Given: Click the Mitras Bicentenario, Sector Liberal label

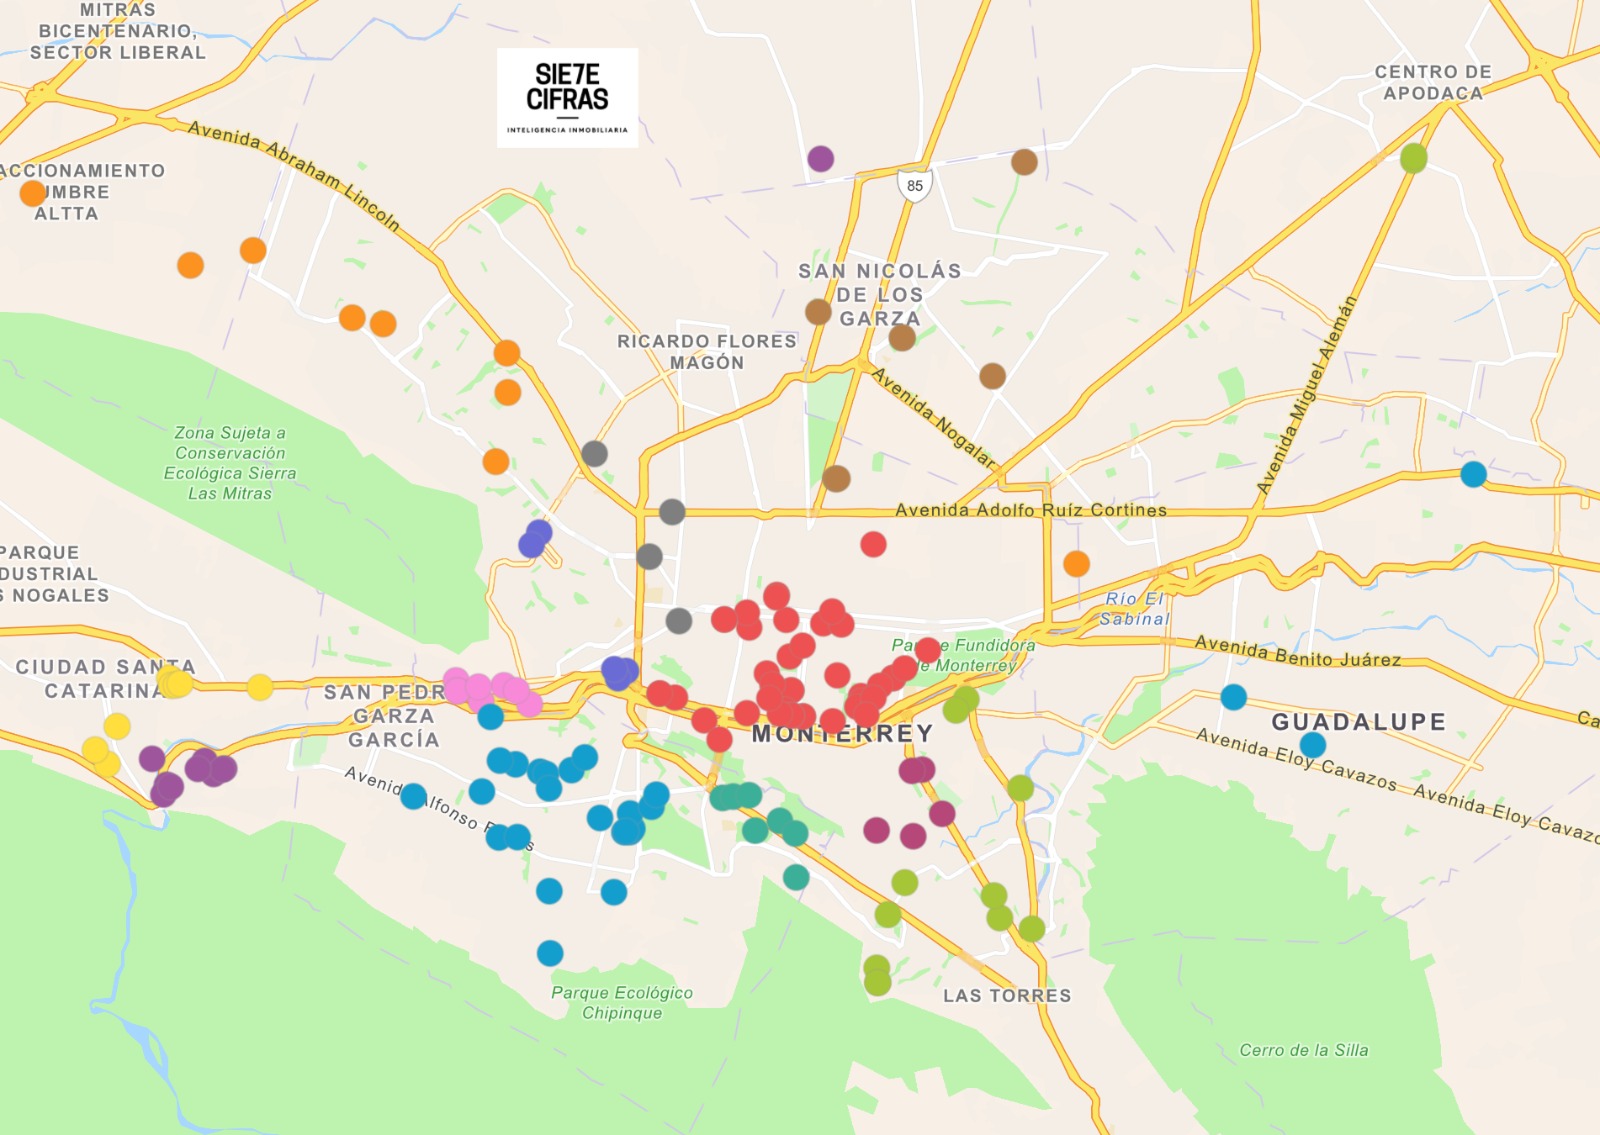Looking at the screenshot, I should [117, 31].
